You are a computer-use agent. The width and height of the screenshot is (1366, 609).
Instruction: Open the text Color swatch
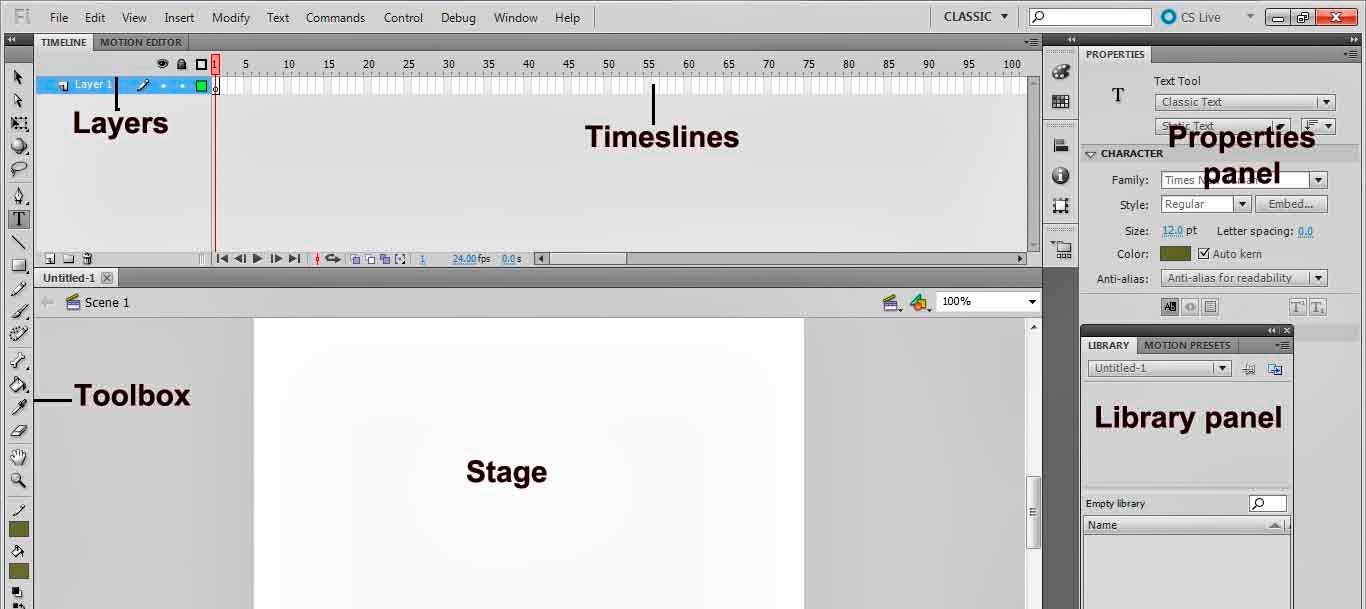[1175, 254]
